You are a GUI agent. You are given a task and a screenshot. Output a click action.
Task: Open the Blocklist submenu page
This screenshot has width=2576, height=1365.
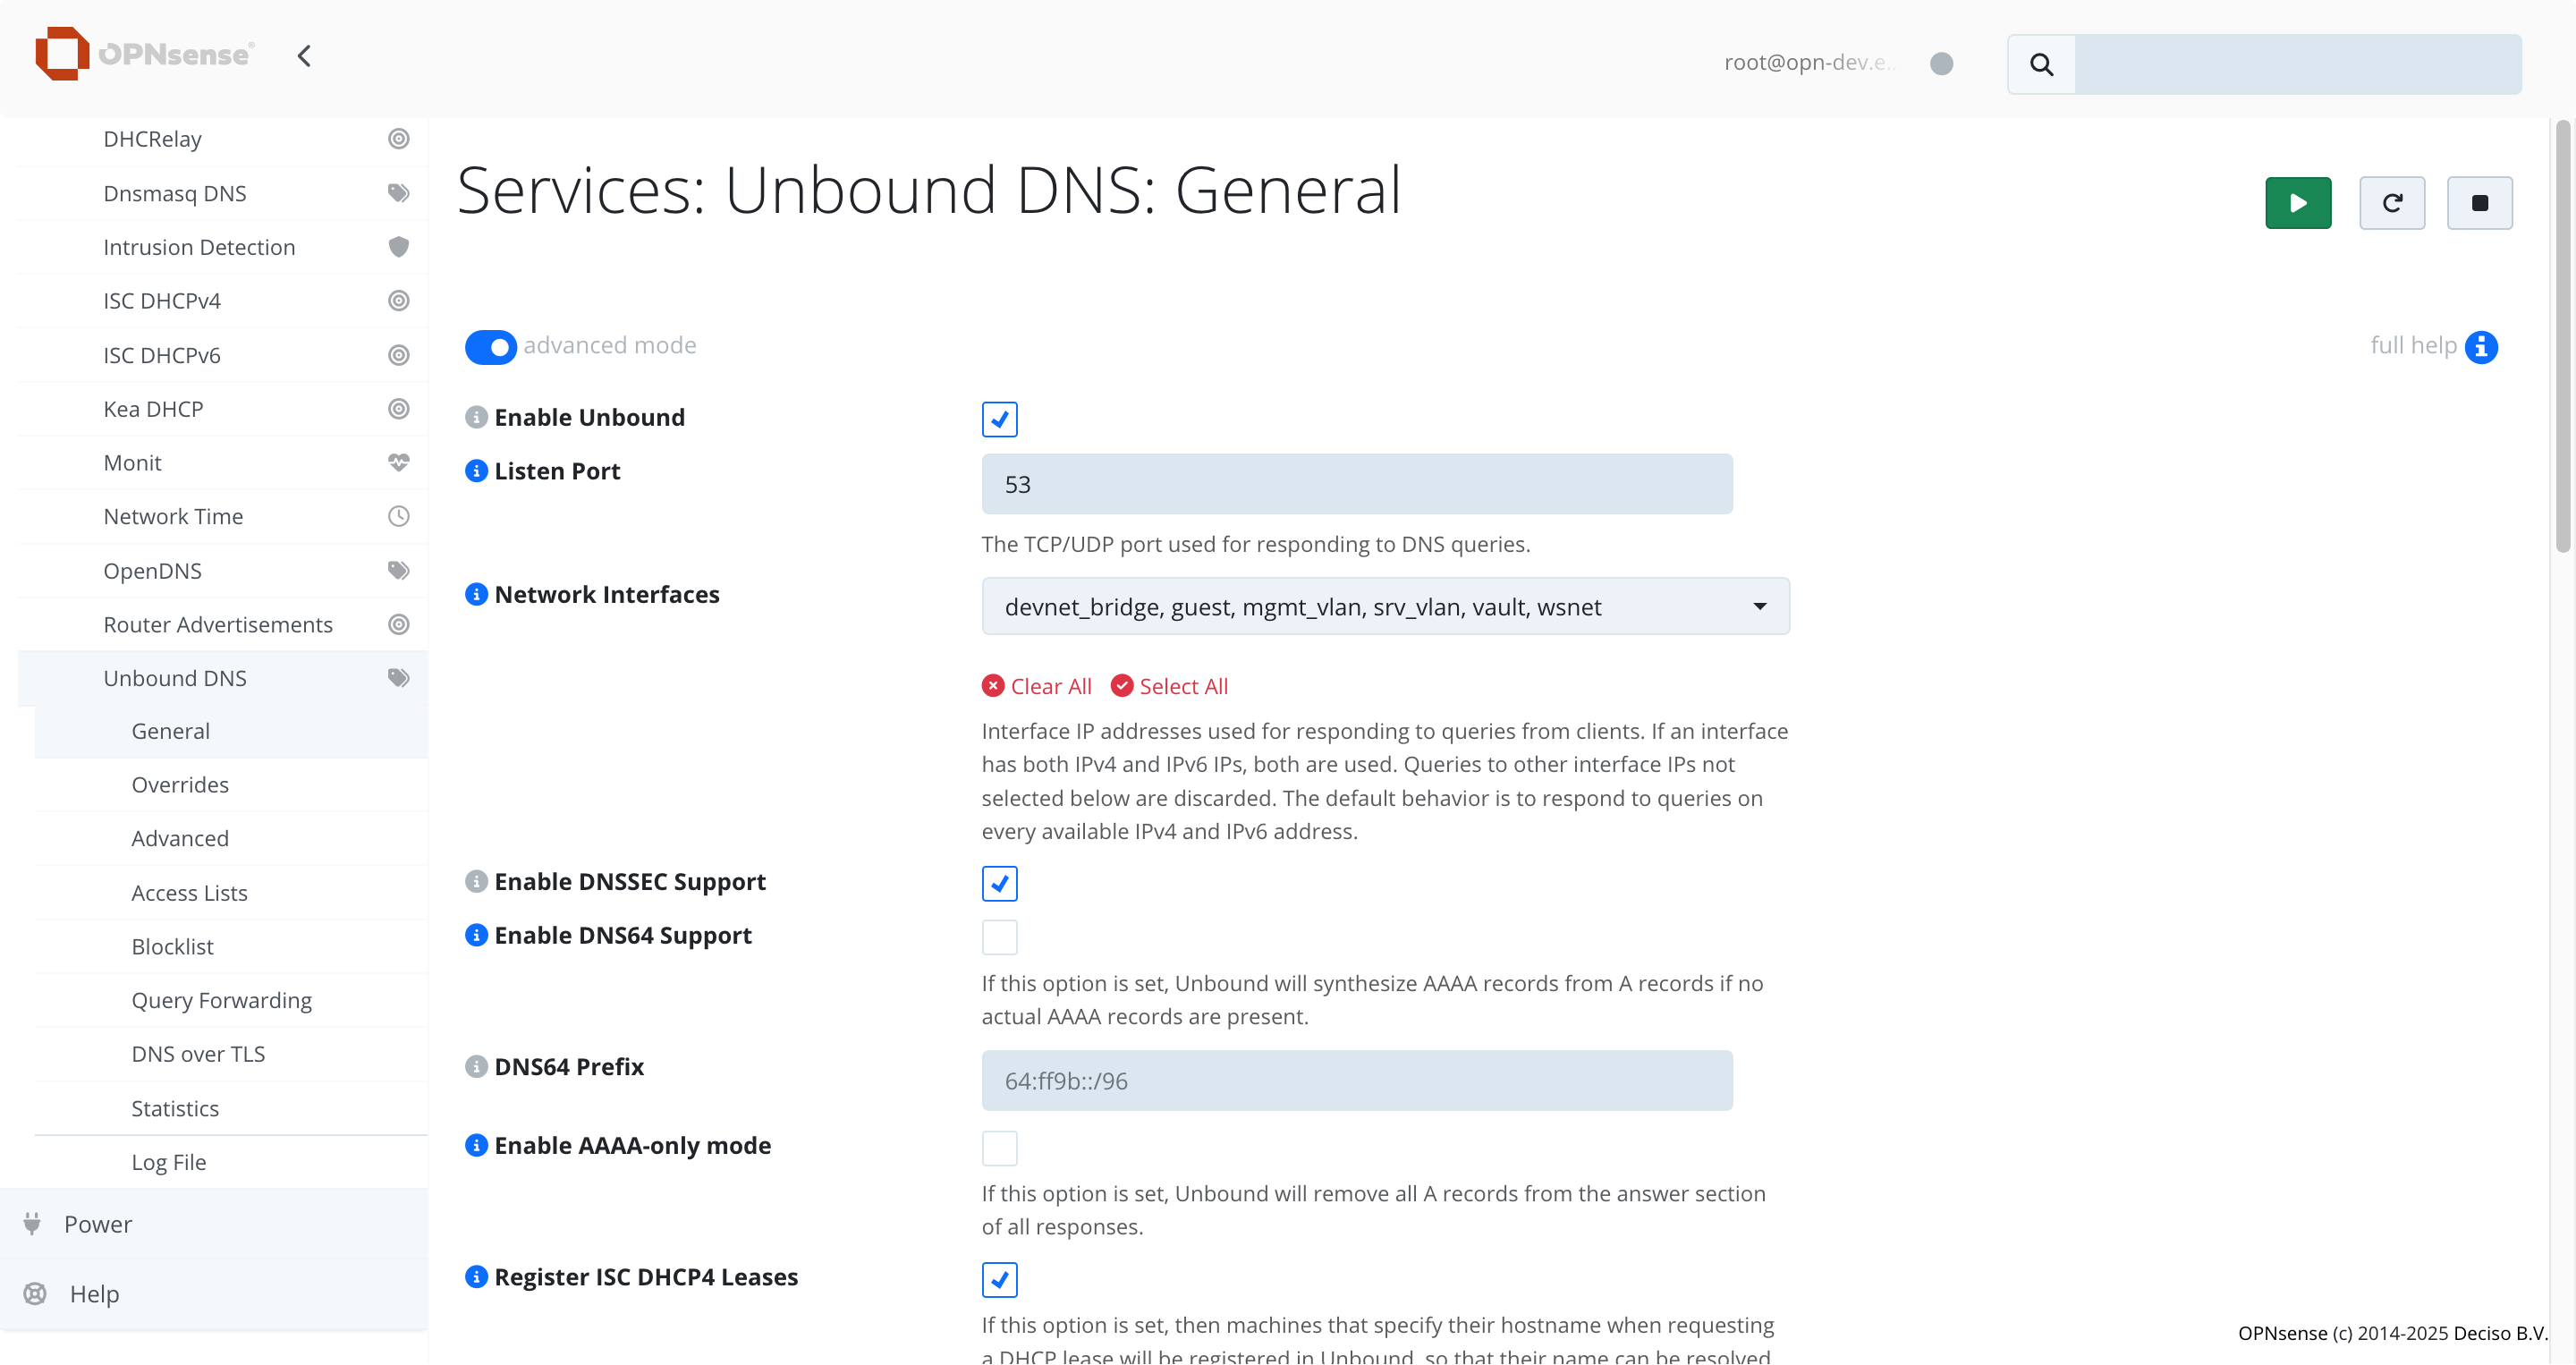(x=172, y=946)
